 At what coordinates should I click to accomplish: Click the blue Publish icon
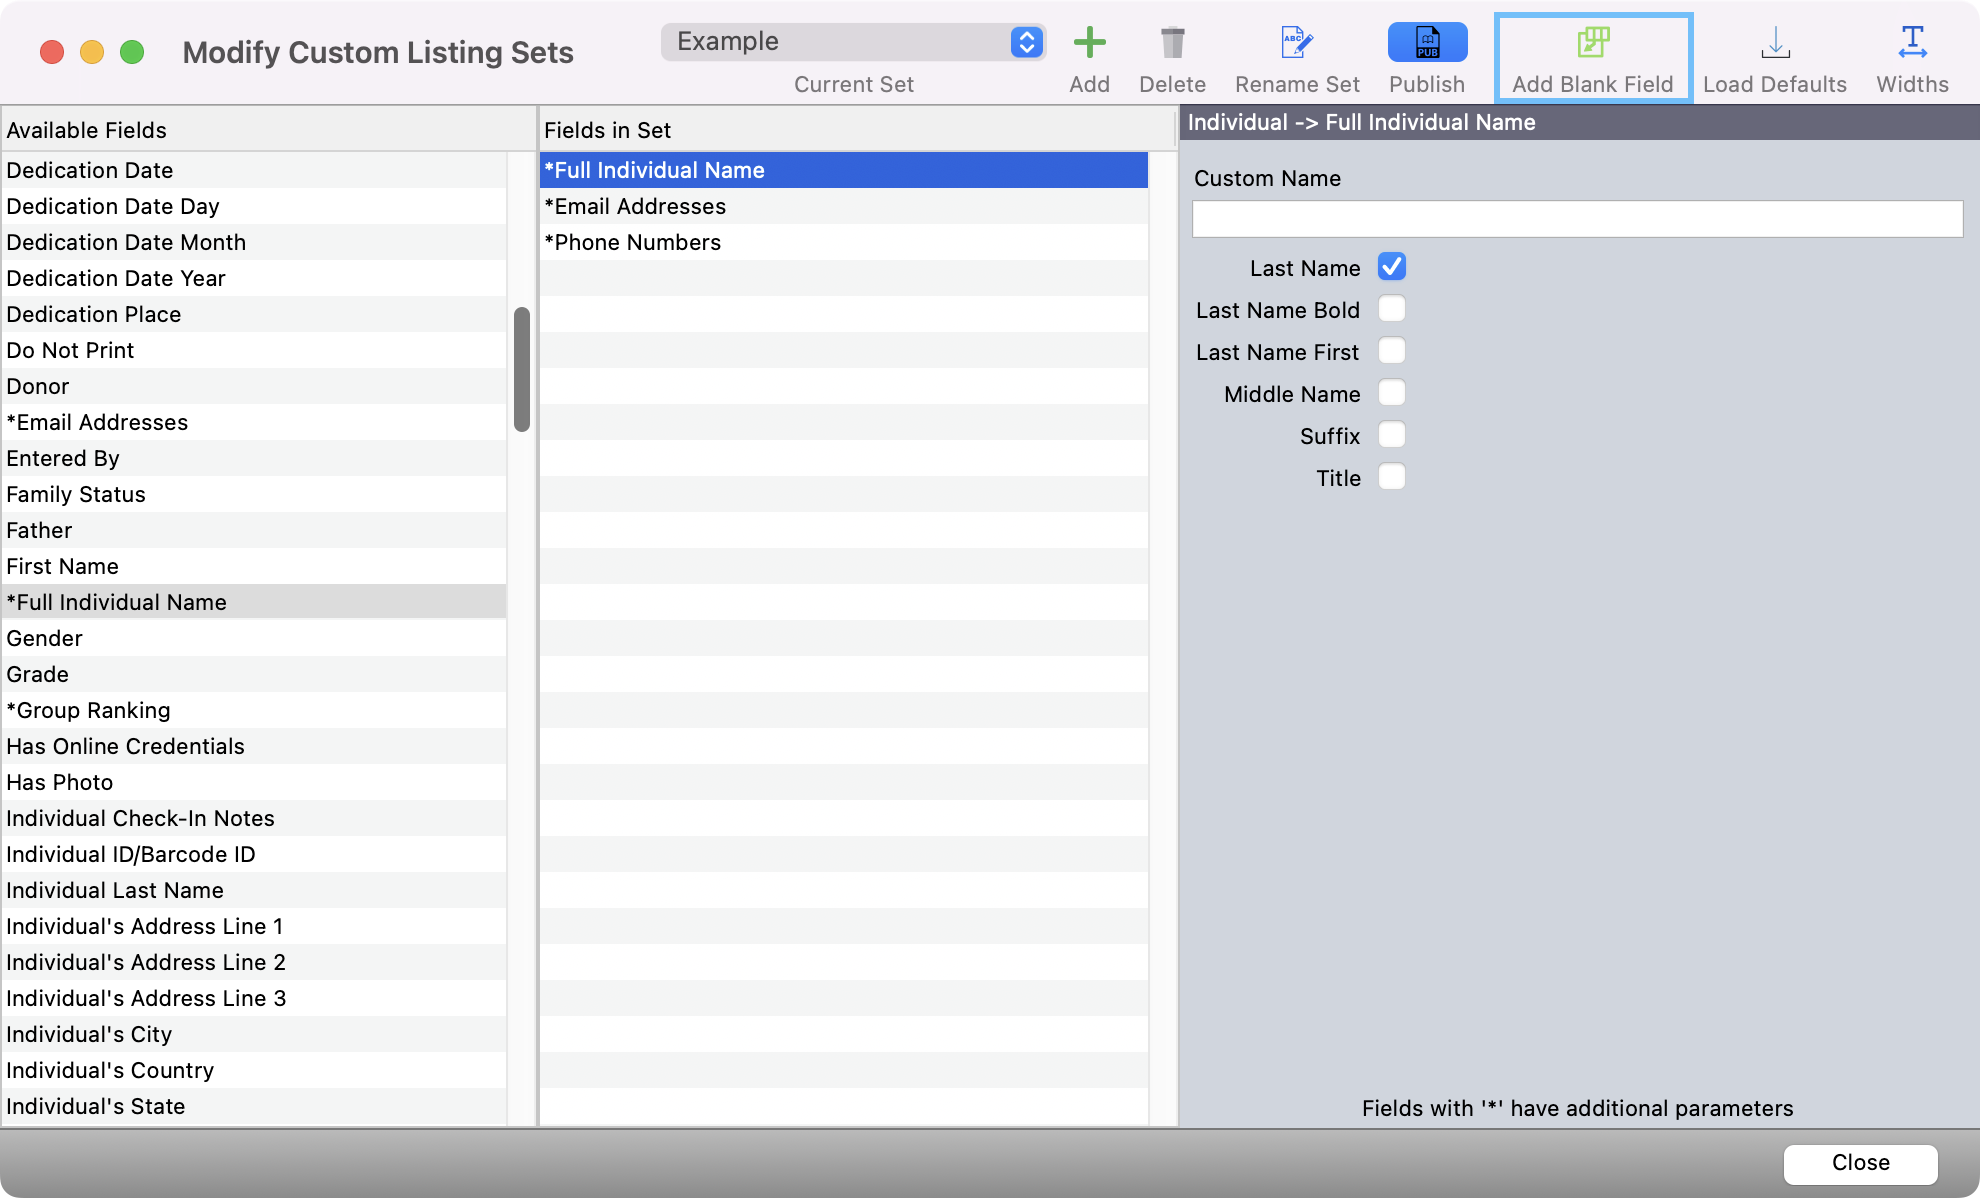coord(1427,43)
